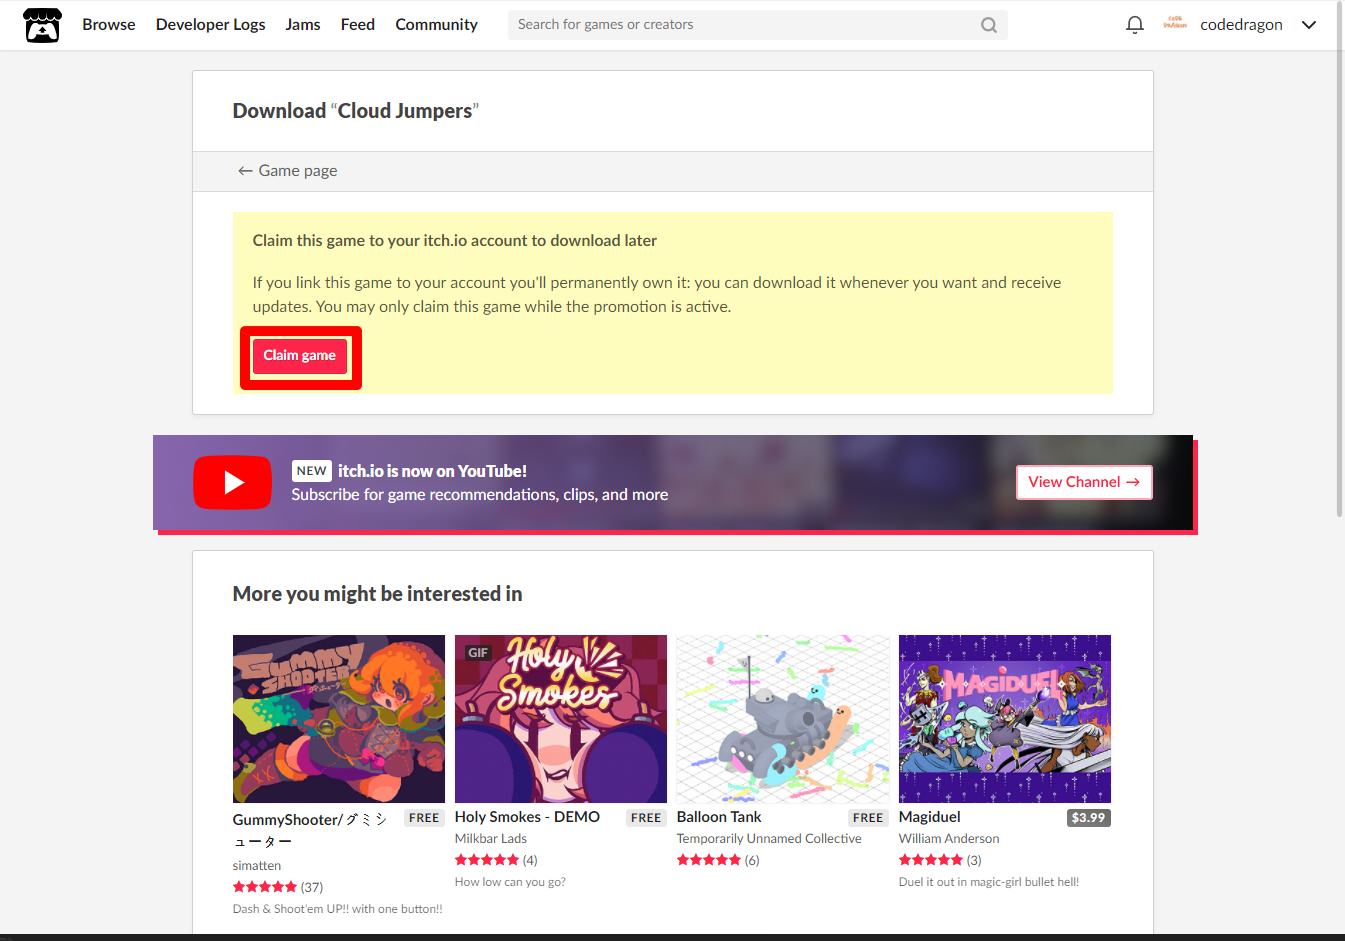
Task: Open the GummyShooter thumbnail
Action: click(339, 719)
